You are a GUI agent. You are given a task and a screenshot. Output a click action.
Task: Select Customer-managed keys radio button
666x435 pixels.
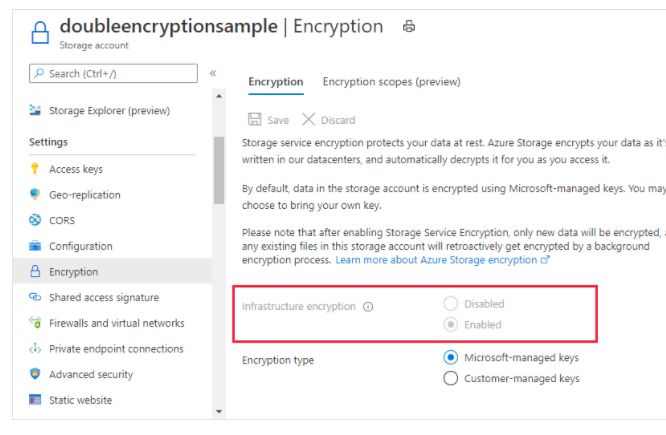(x=450, y=379)
